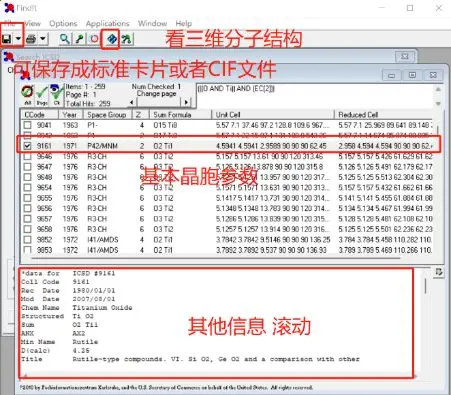
Task: Open the Options menu
Action: click(63, 24)
